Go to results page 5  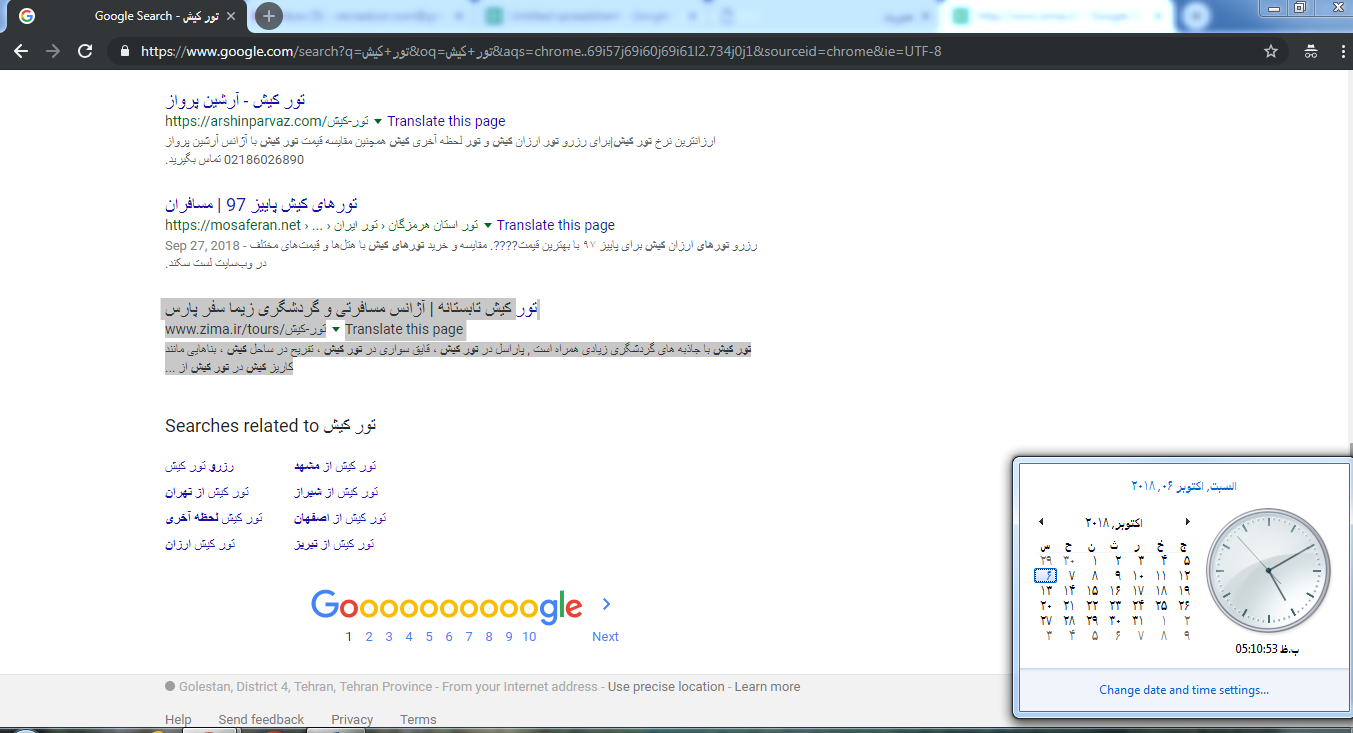click(429, 636)
